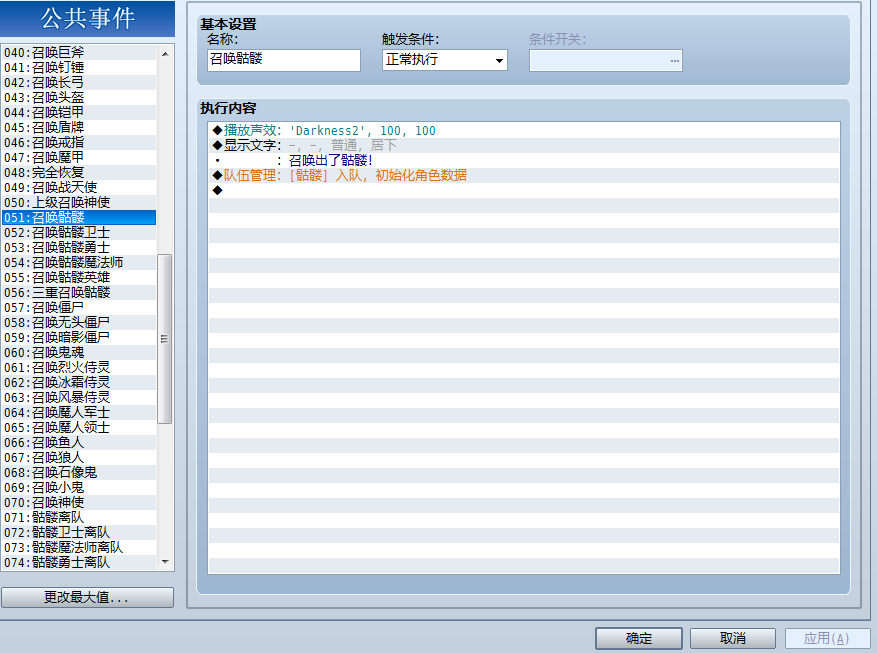Select the text line 召唤出了骷髅!
Screen dimensions: 877x653
tap(524, 160)
